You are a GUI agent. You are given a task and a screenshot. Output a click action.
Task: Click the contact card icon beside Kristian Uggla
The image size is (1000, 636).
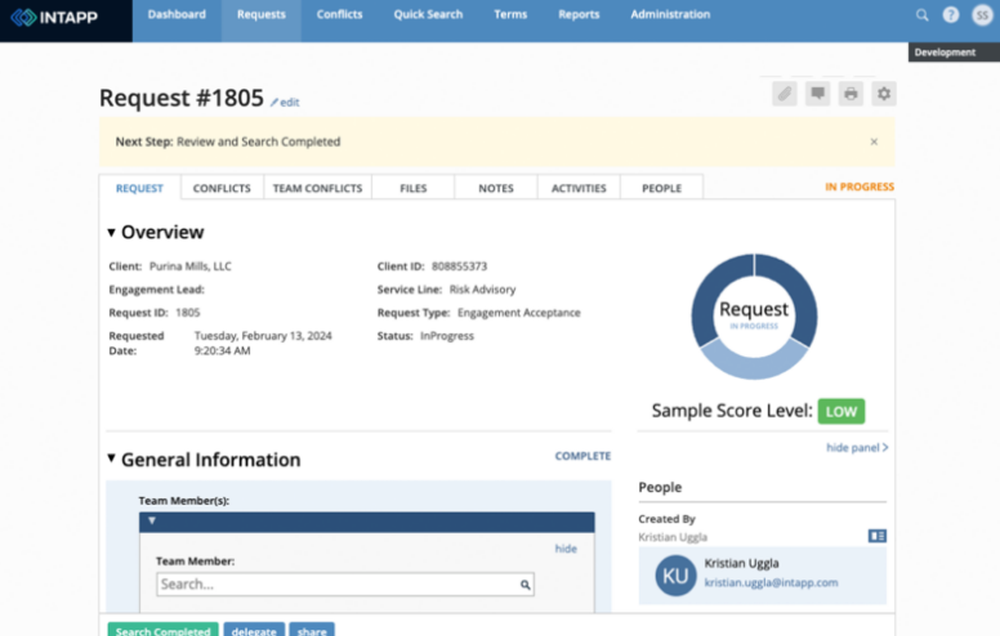pyautogui.click(x=878, y=536)
